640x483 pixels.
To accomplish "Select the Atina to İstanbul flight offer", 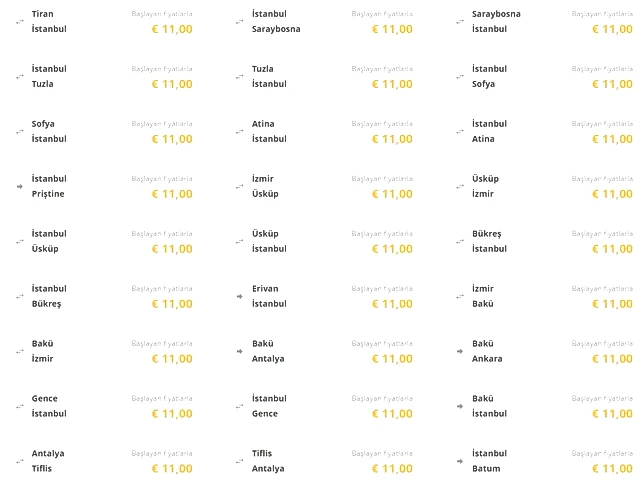I will pos(324,131).
